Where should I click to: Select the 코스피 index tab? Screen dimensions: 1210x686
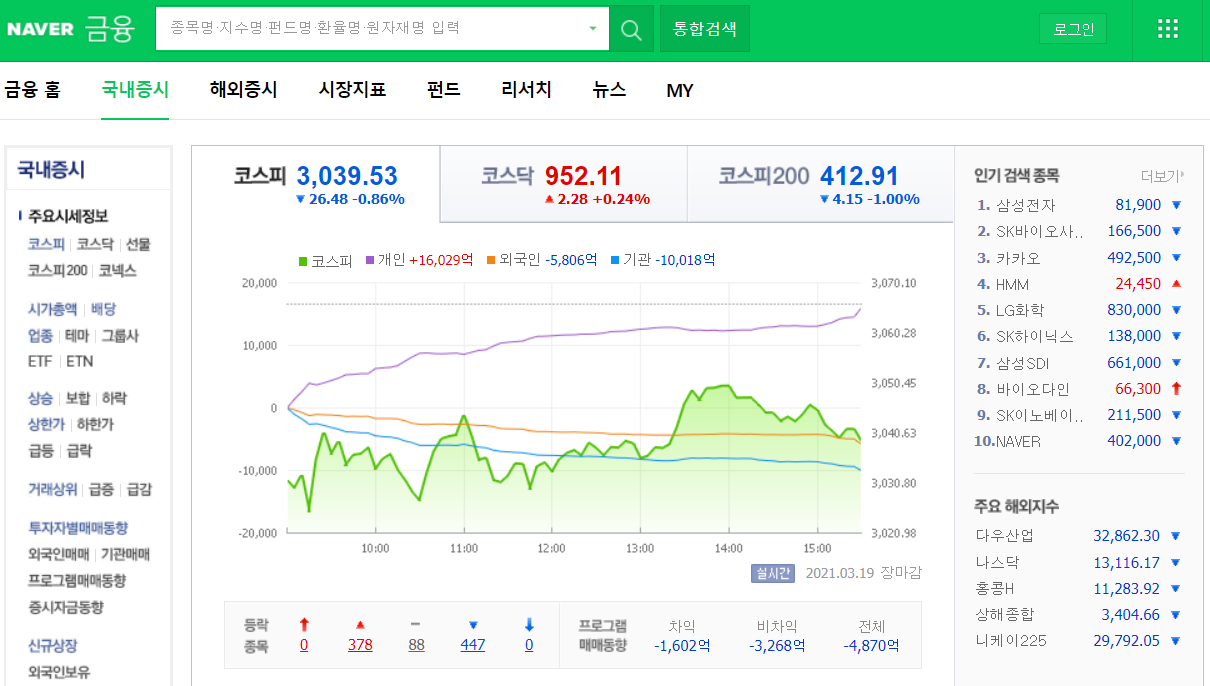point(316,184)
